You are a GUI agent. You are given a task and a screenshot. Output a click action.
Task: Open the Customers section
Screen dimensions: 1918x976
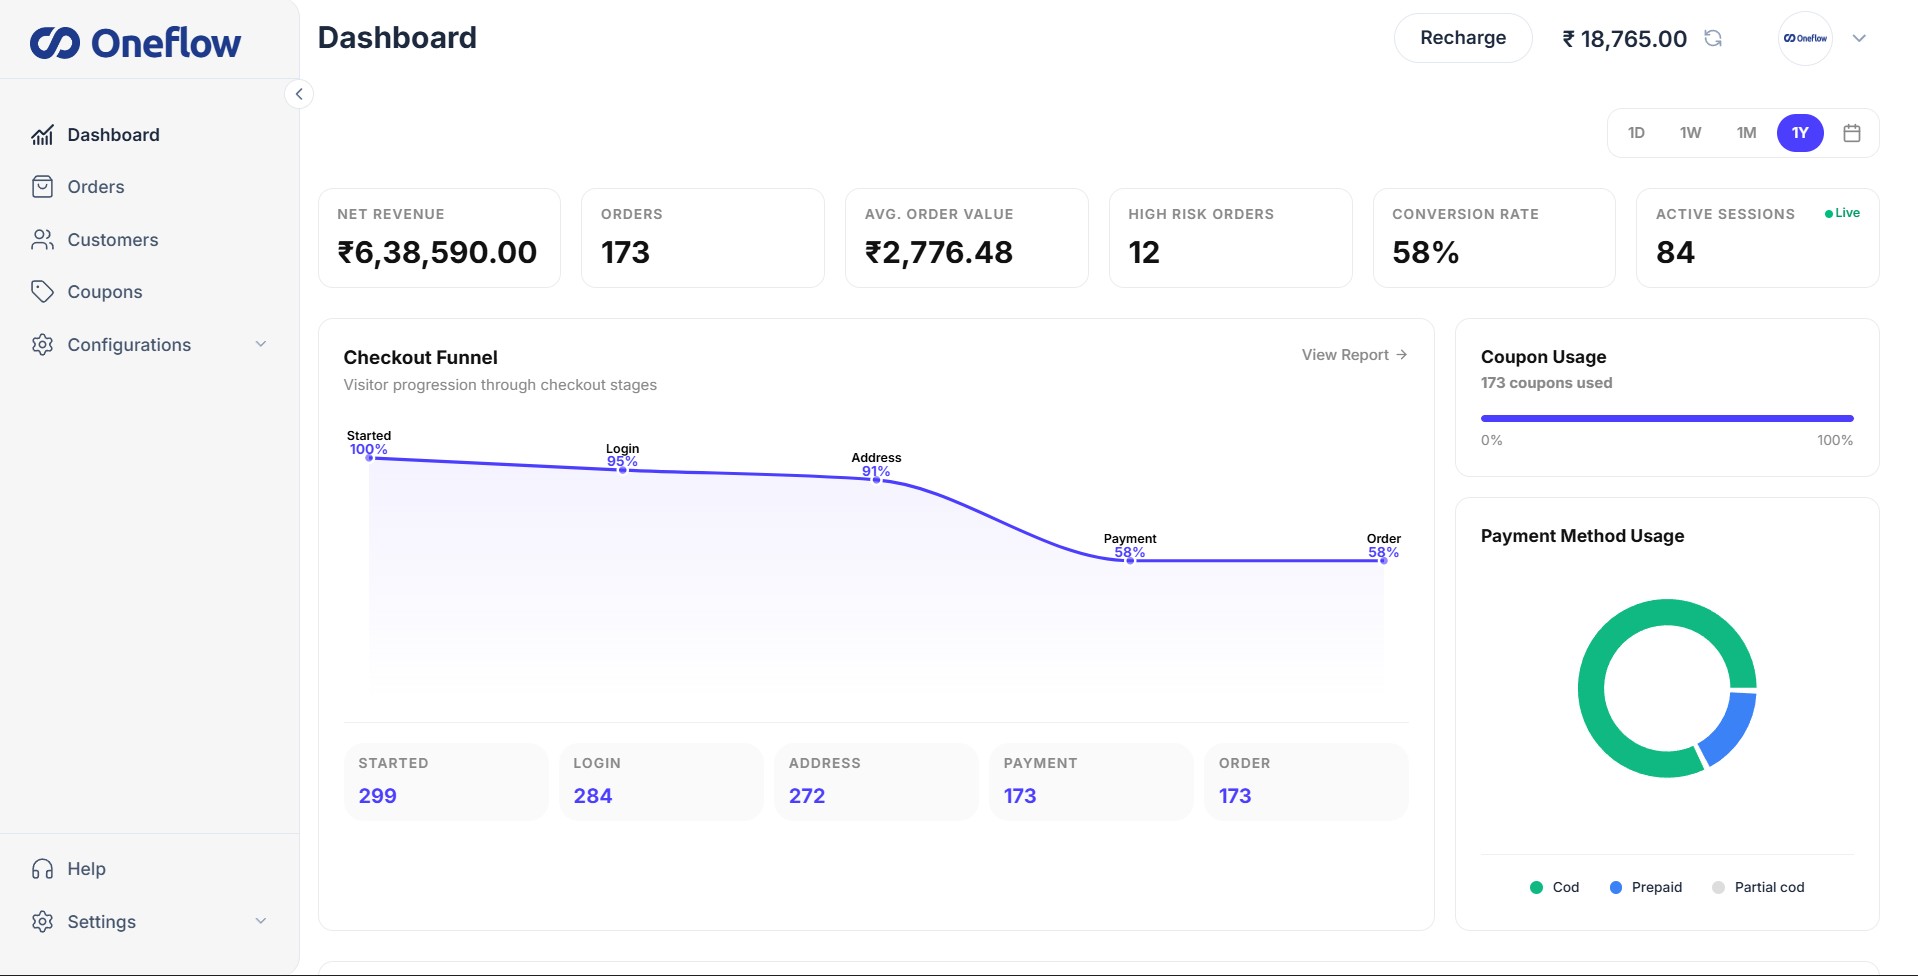click(42, 240)
